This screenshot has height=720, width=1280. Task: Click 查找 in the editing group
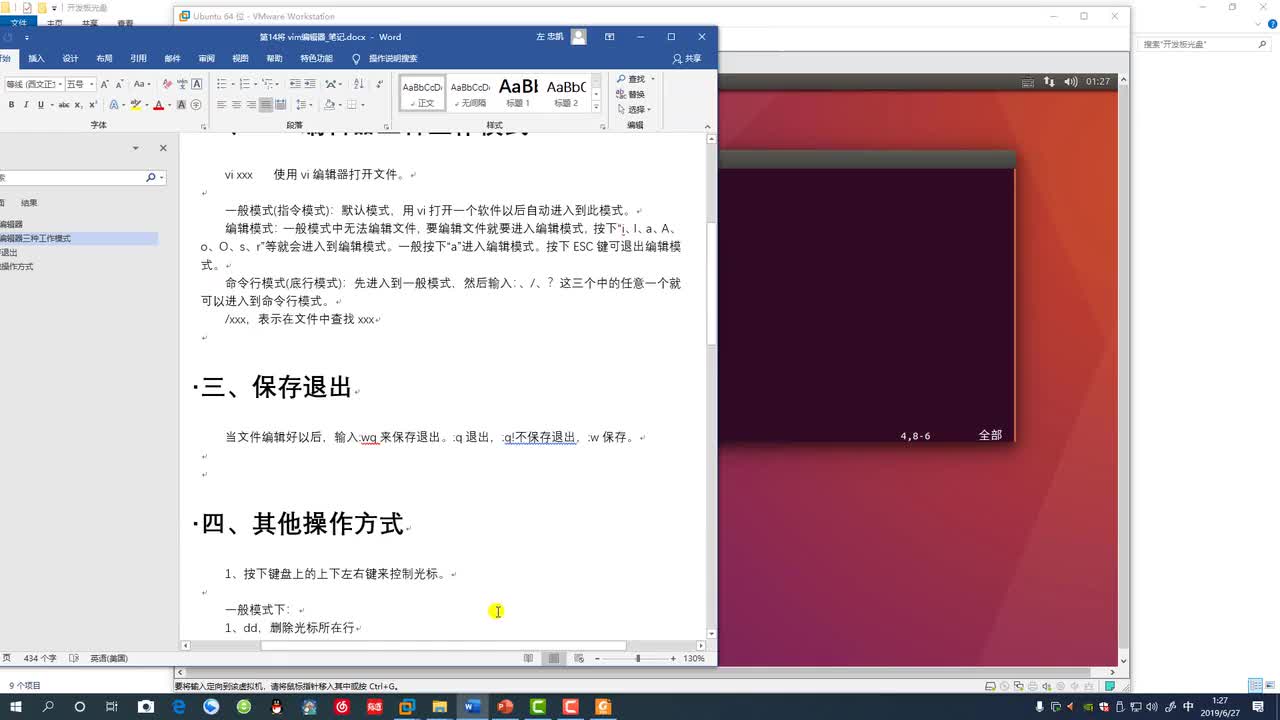coord(632,79)
